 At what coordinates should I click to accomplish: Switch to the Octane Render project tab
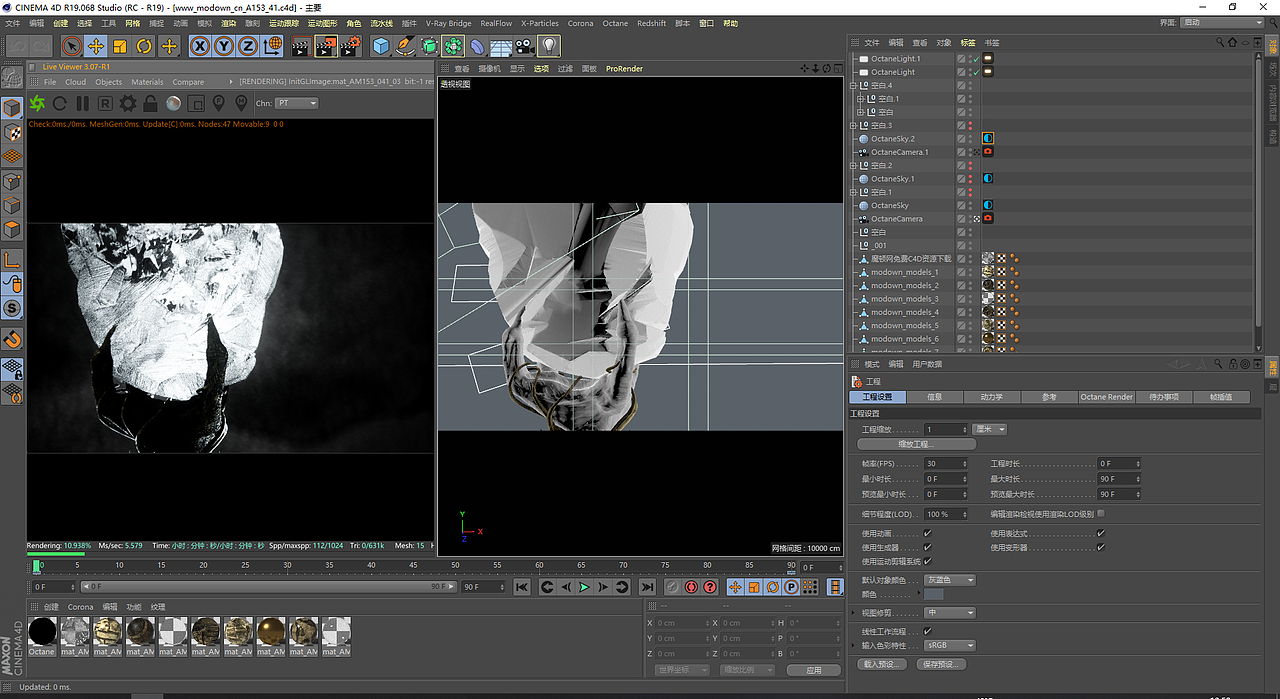1107,397
